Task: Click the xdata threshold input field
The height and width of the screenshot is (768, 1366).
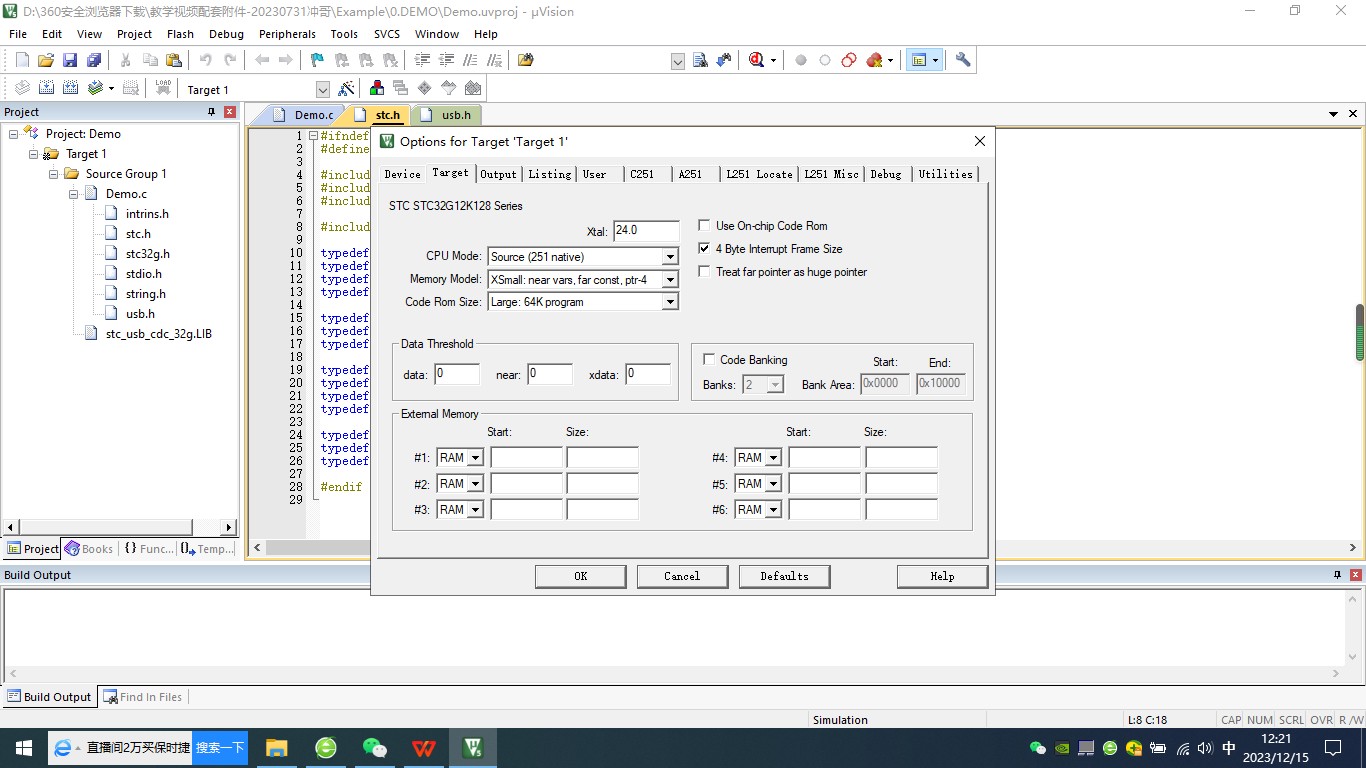Action: (x=648, y=375)
